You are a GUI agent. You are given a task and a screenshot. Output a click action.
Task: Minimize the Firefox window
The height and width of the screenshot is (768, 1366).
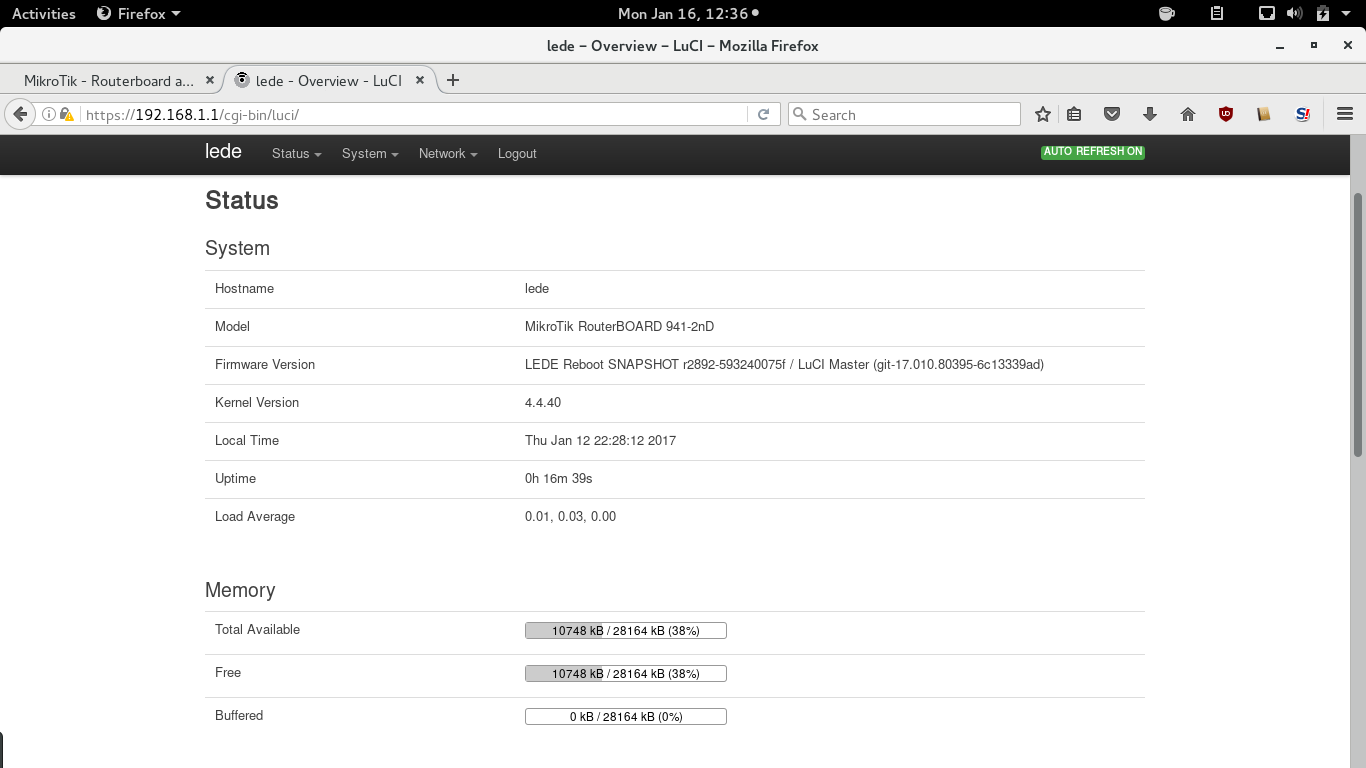pos(1281,46)
